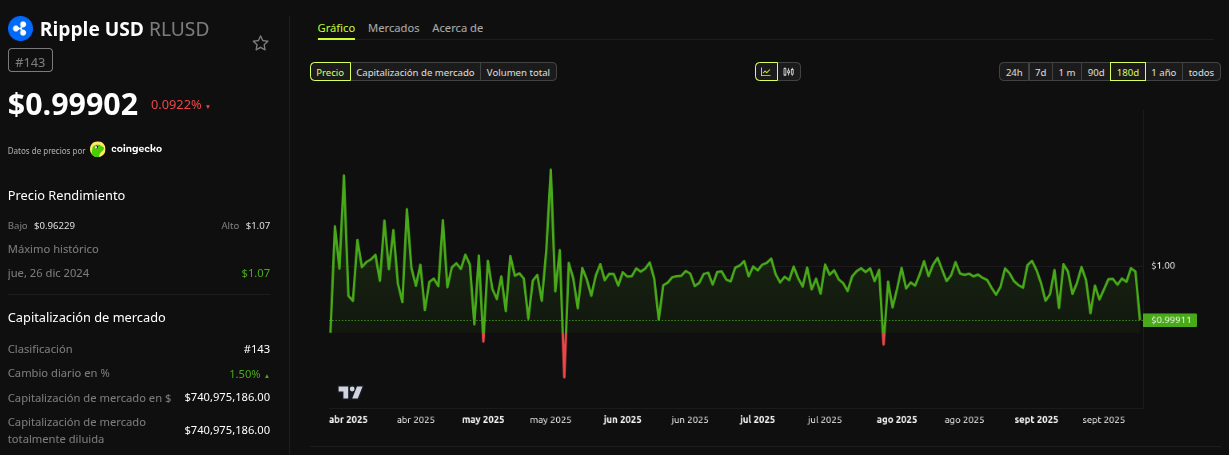Add RLUSD to favorites with star icon

click(x=261, y=43)
